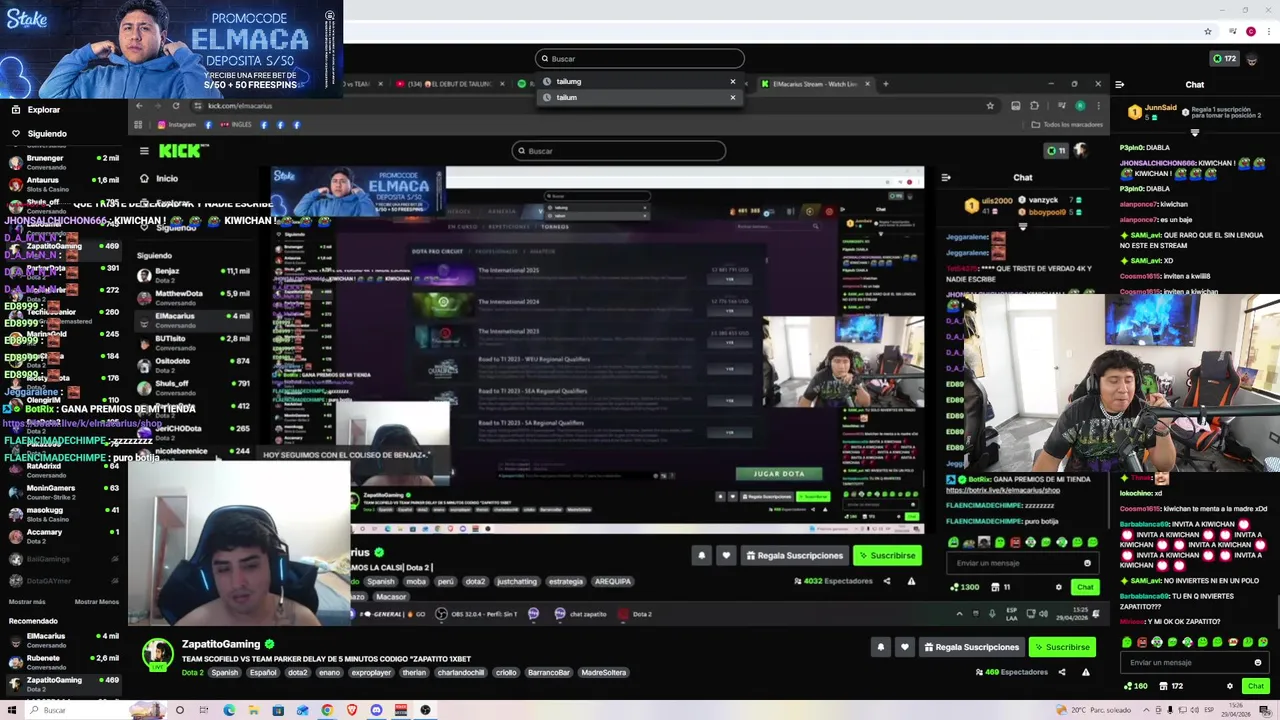Open Google Chrome from the taskbar

click(x=327, y=711)
